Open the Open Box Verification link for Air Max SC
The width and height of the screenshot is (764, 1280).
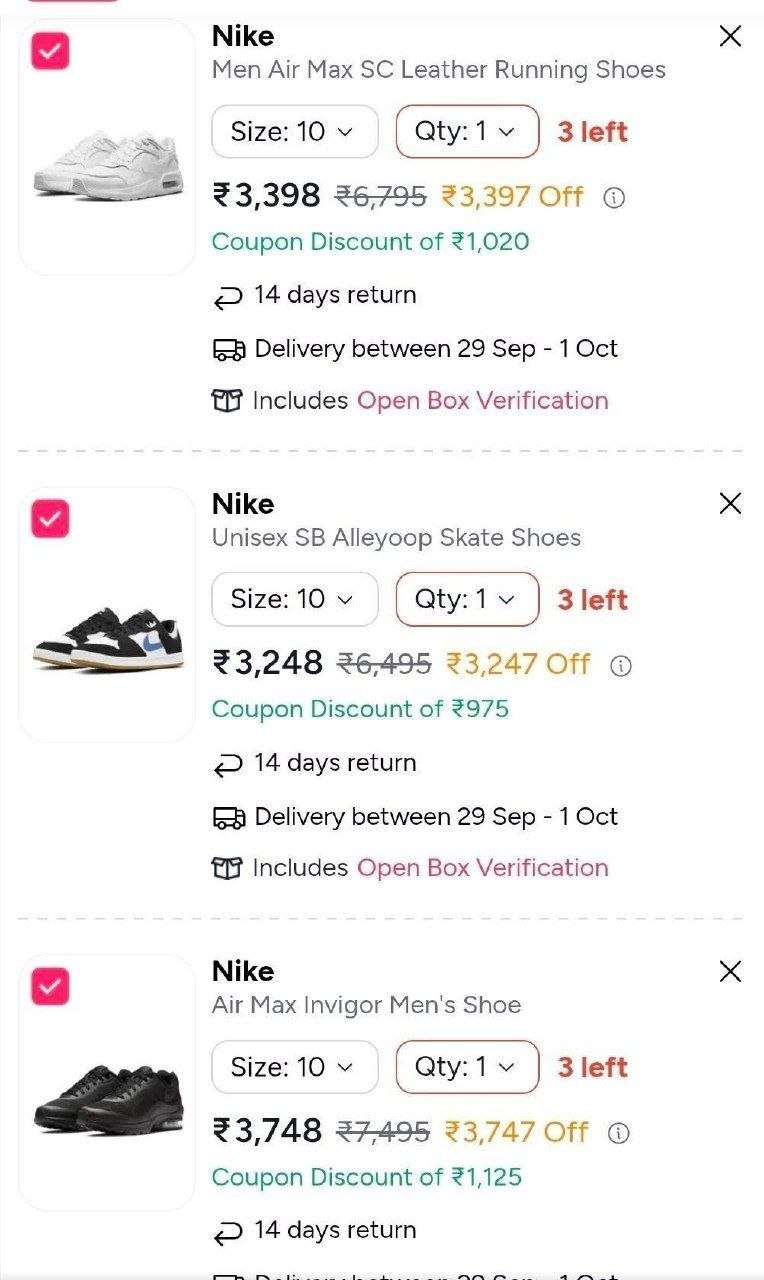[x=483, y=401]
